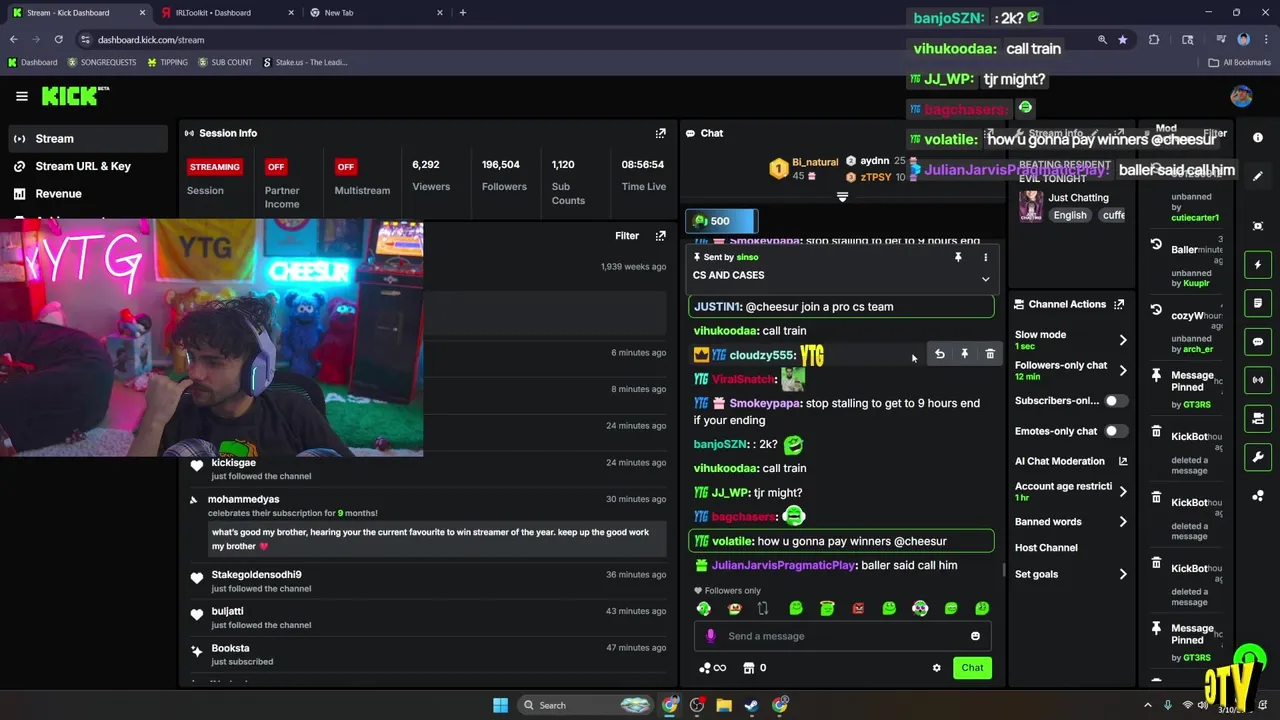This screenshot has width=1280, height=720.
Task: Click the Just Chatting category thumbnail
Action: point(1031,206)
